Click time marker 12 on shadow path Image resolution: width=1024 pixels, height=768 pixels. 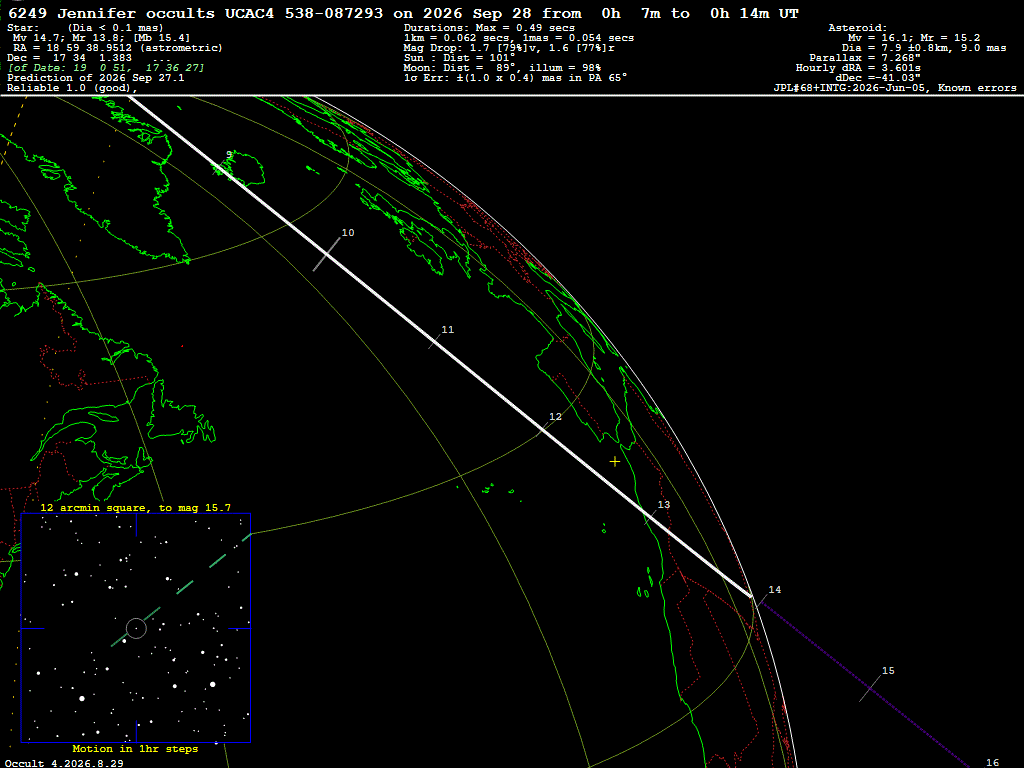pyautogui.click(x=555, y=417)
